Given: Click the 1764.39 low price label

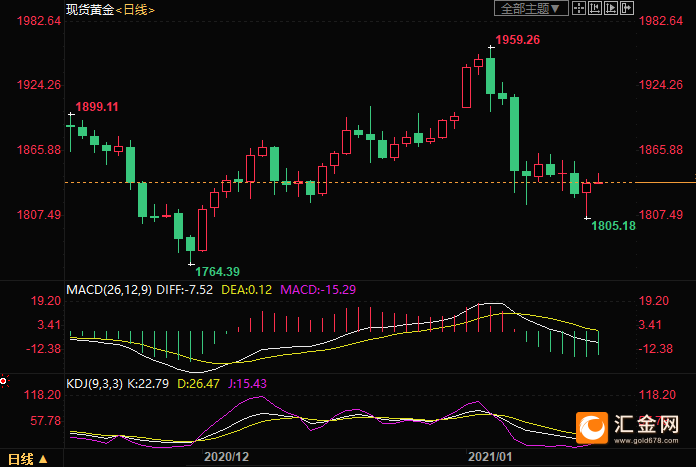Looking at the screenshot, I should point(218,272).
